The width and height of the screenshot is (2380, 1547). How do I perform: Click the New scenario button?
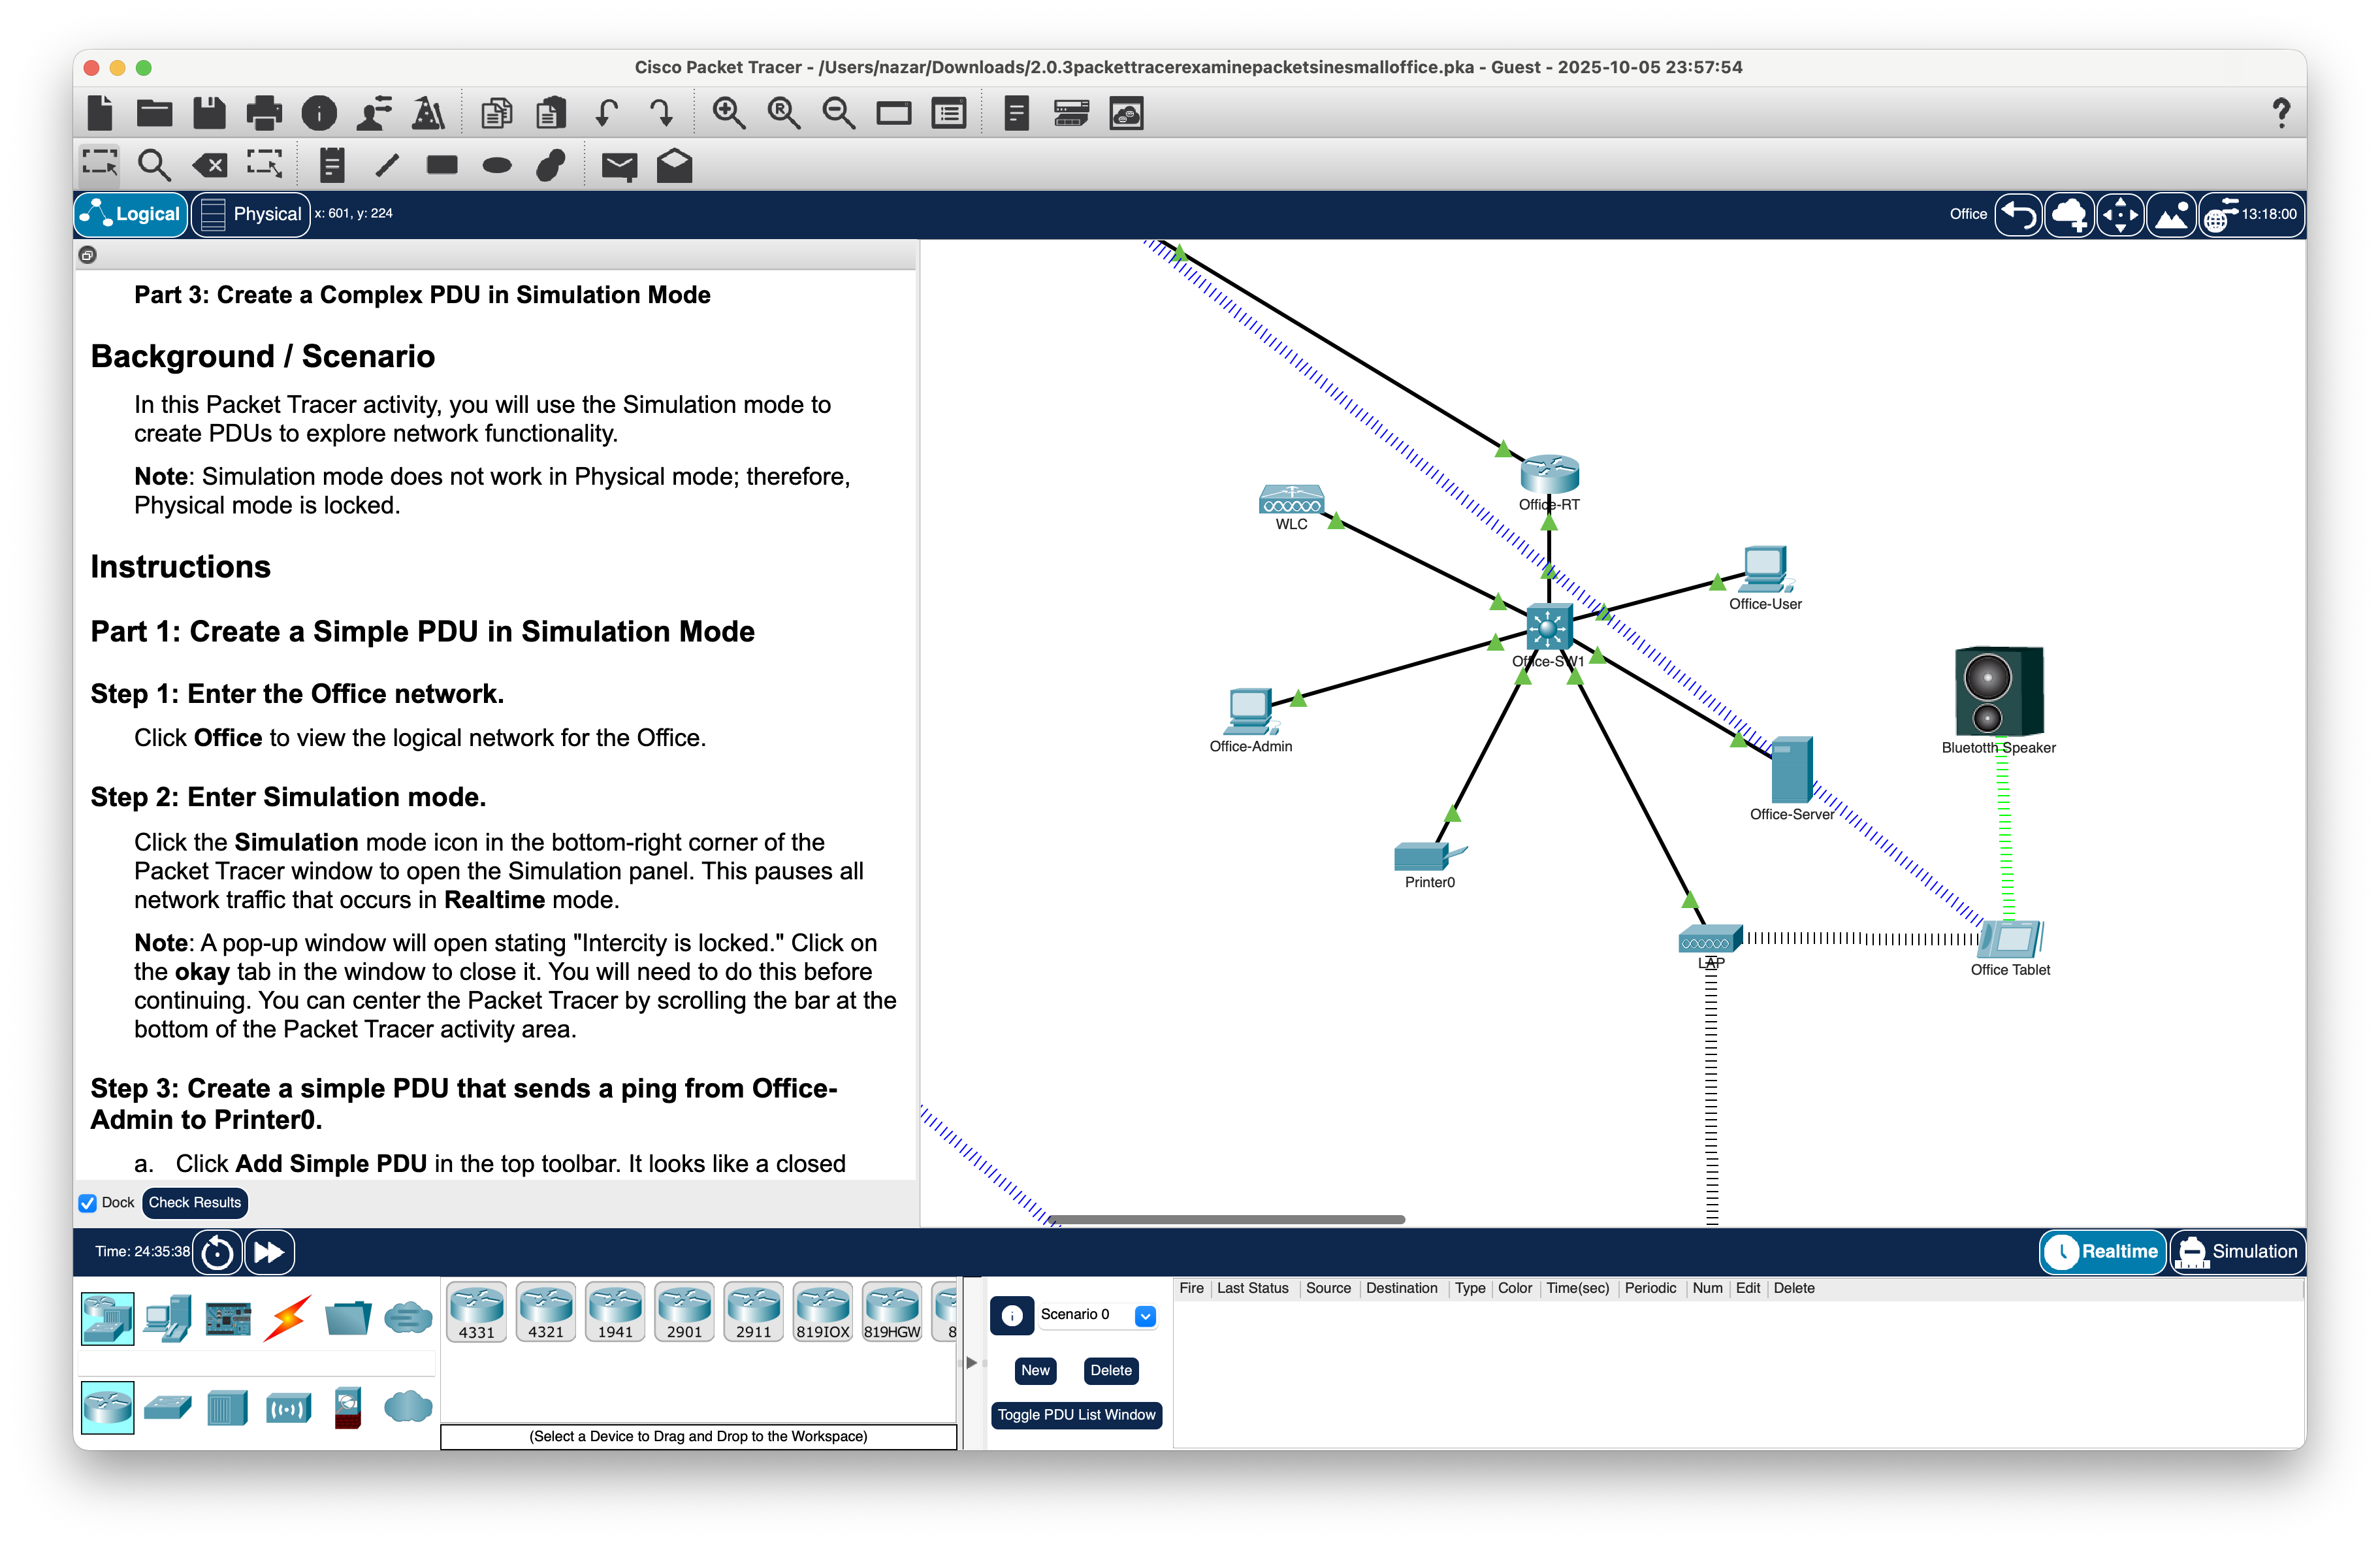1035,1370
